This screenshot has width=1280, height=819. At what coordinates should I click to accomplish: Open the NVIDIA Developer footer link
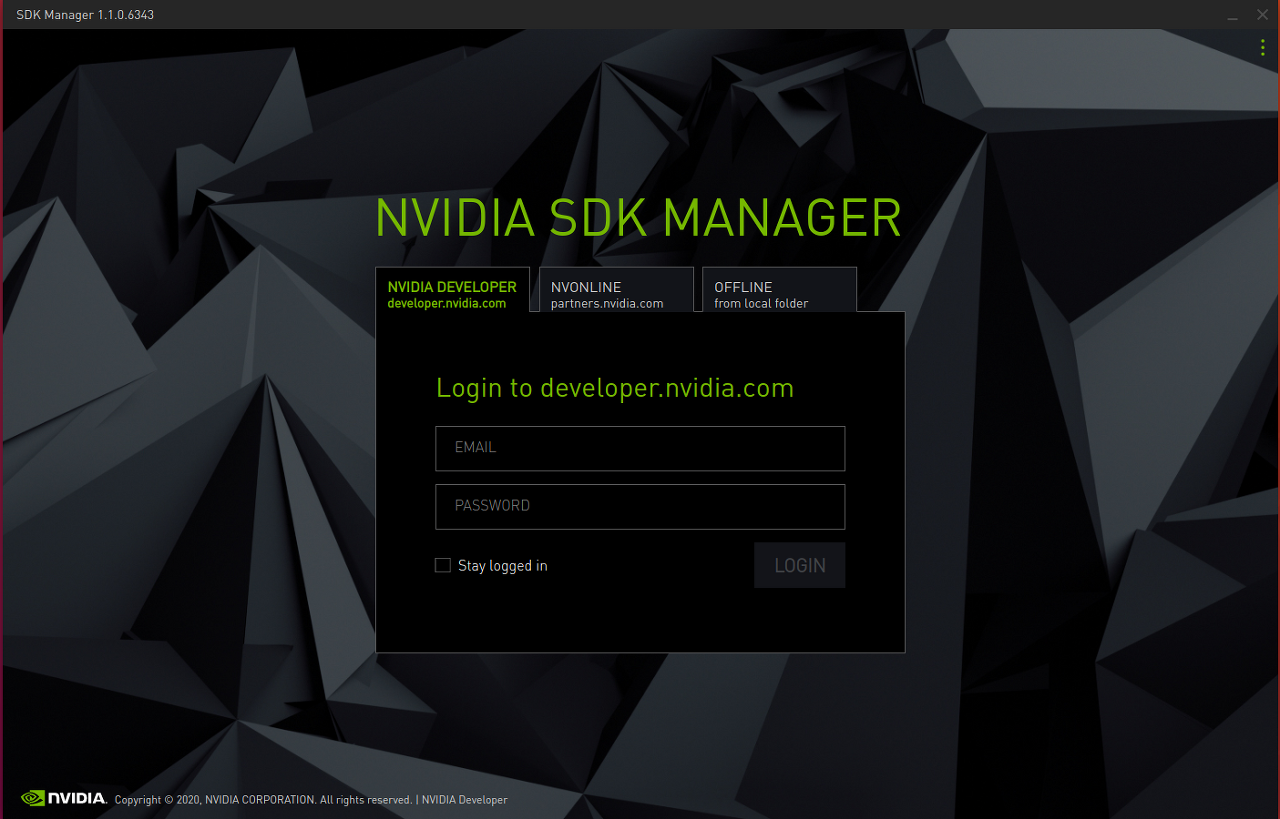point(464,800)
